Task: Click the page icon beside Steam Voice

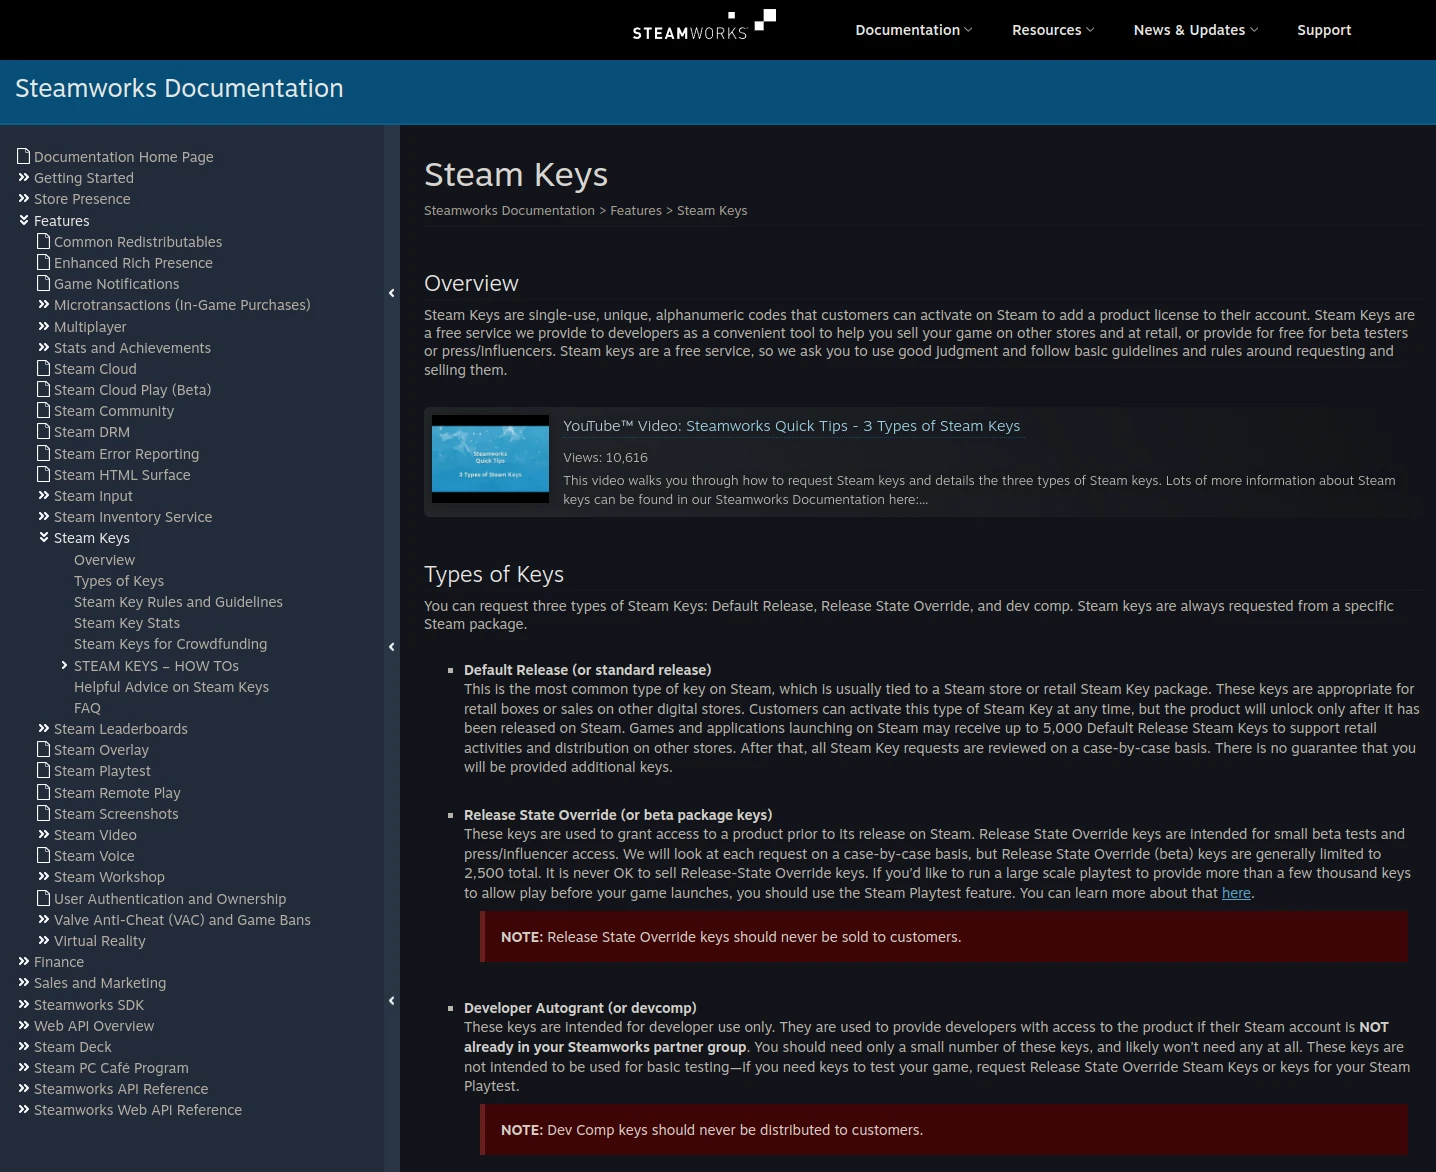Action: tap(44, 855)
